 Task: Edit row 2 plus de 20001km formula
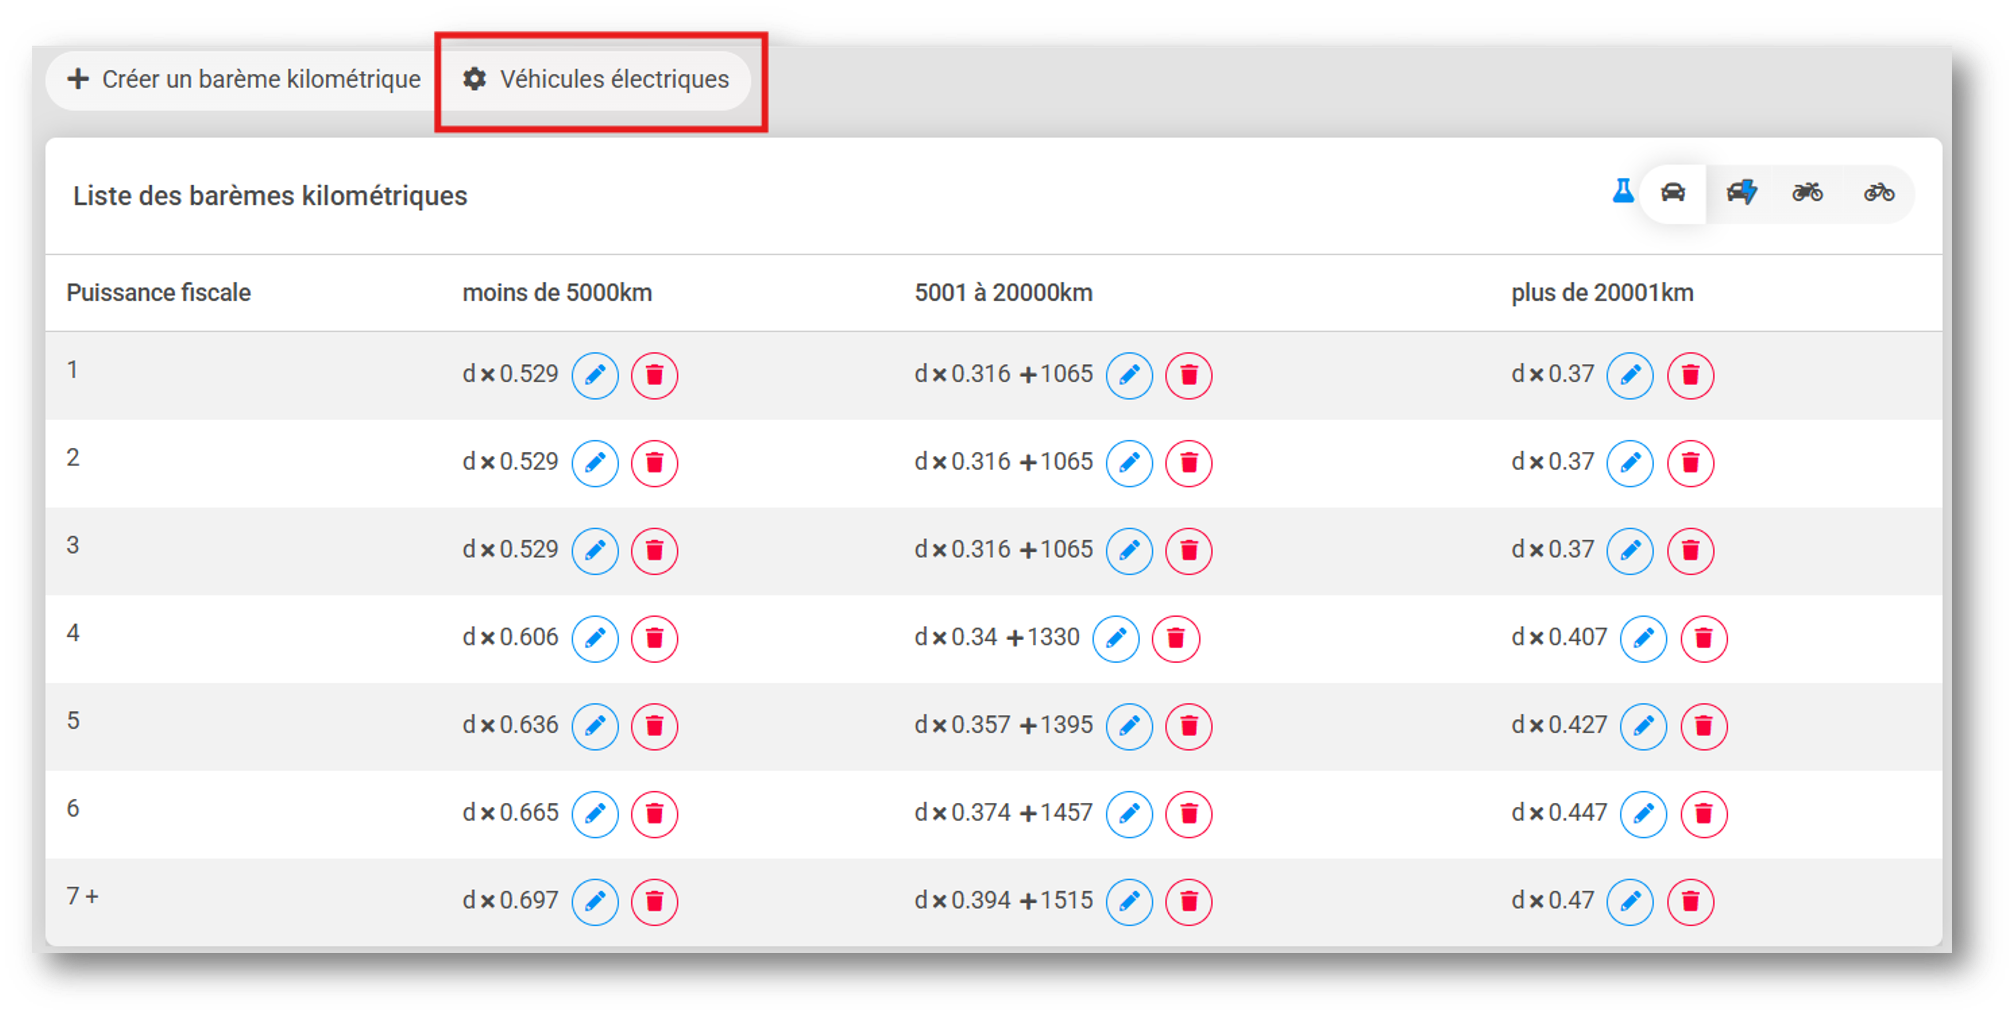(1630, 463)
